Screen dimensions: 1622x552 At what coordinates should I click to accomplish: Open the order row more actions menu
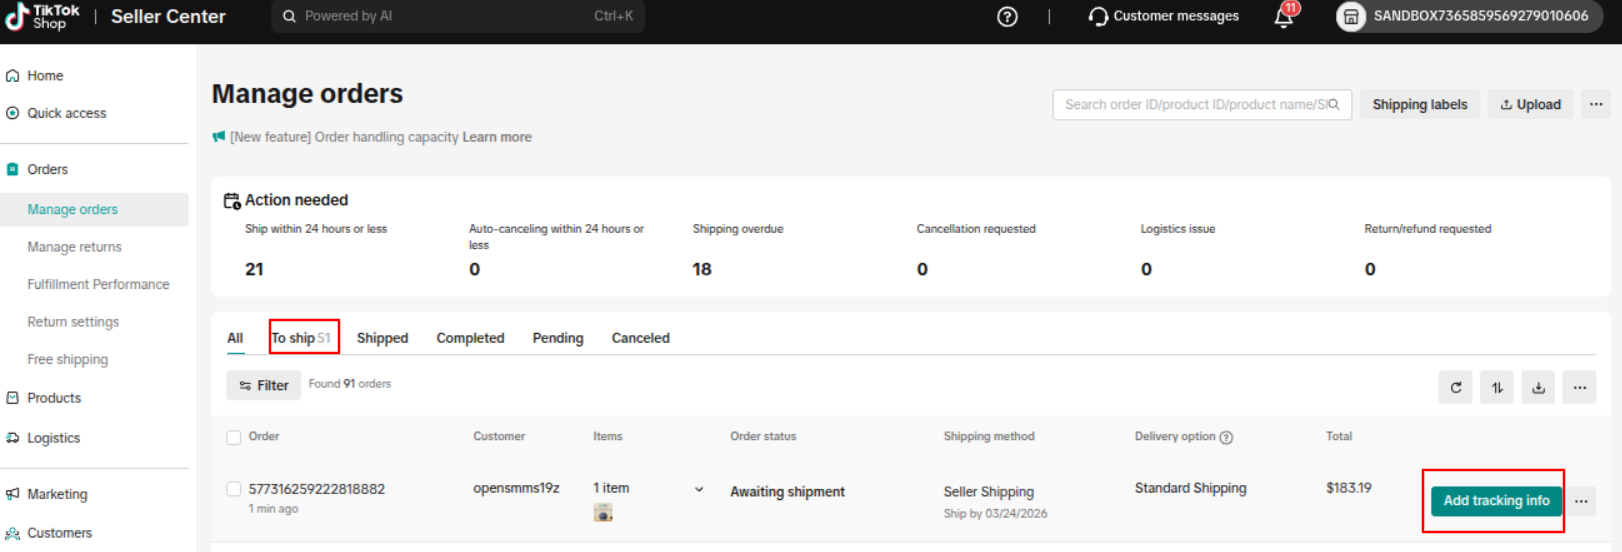(x=1581, y=501)
